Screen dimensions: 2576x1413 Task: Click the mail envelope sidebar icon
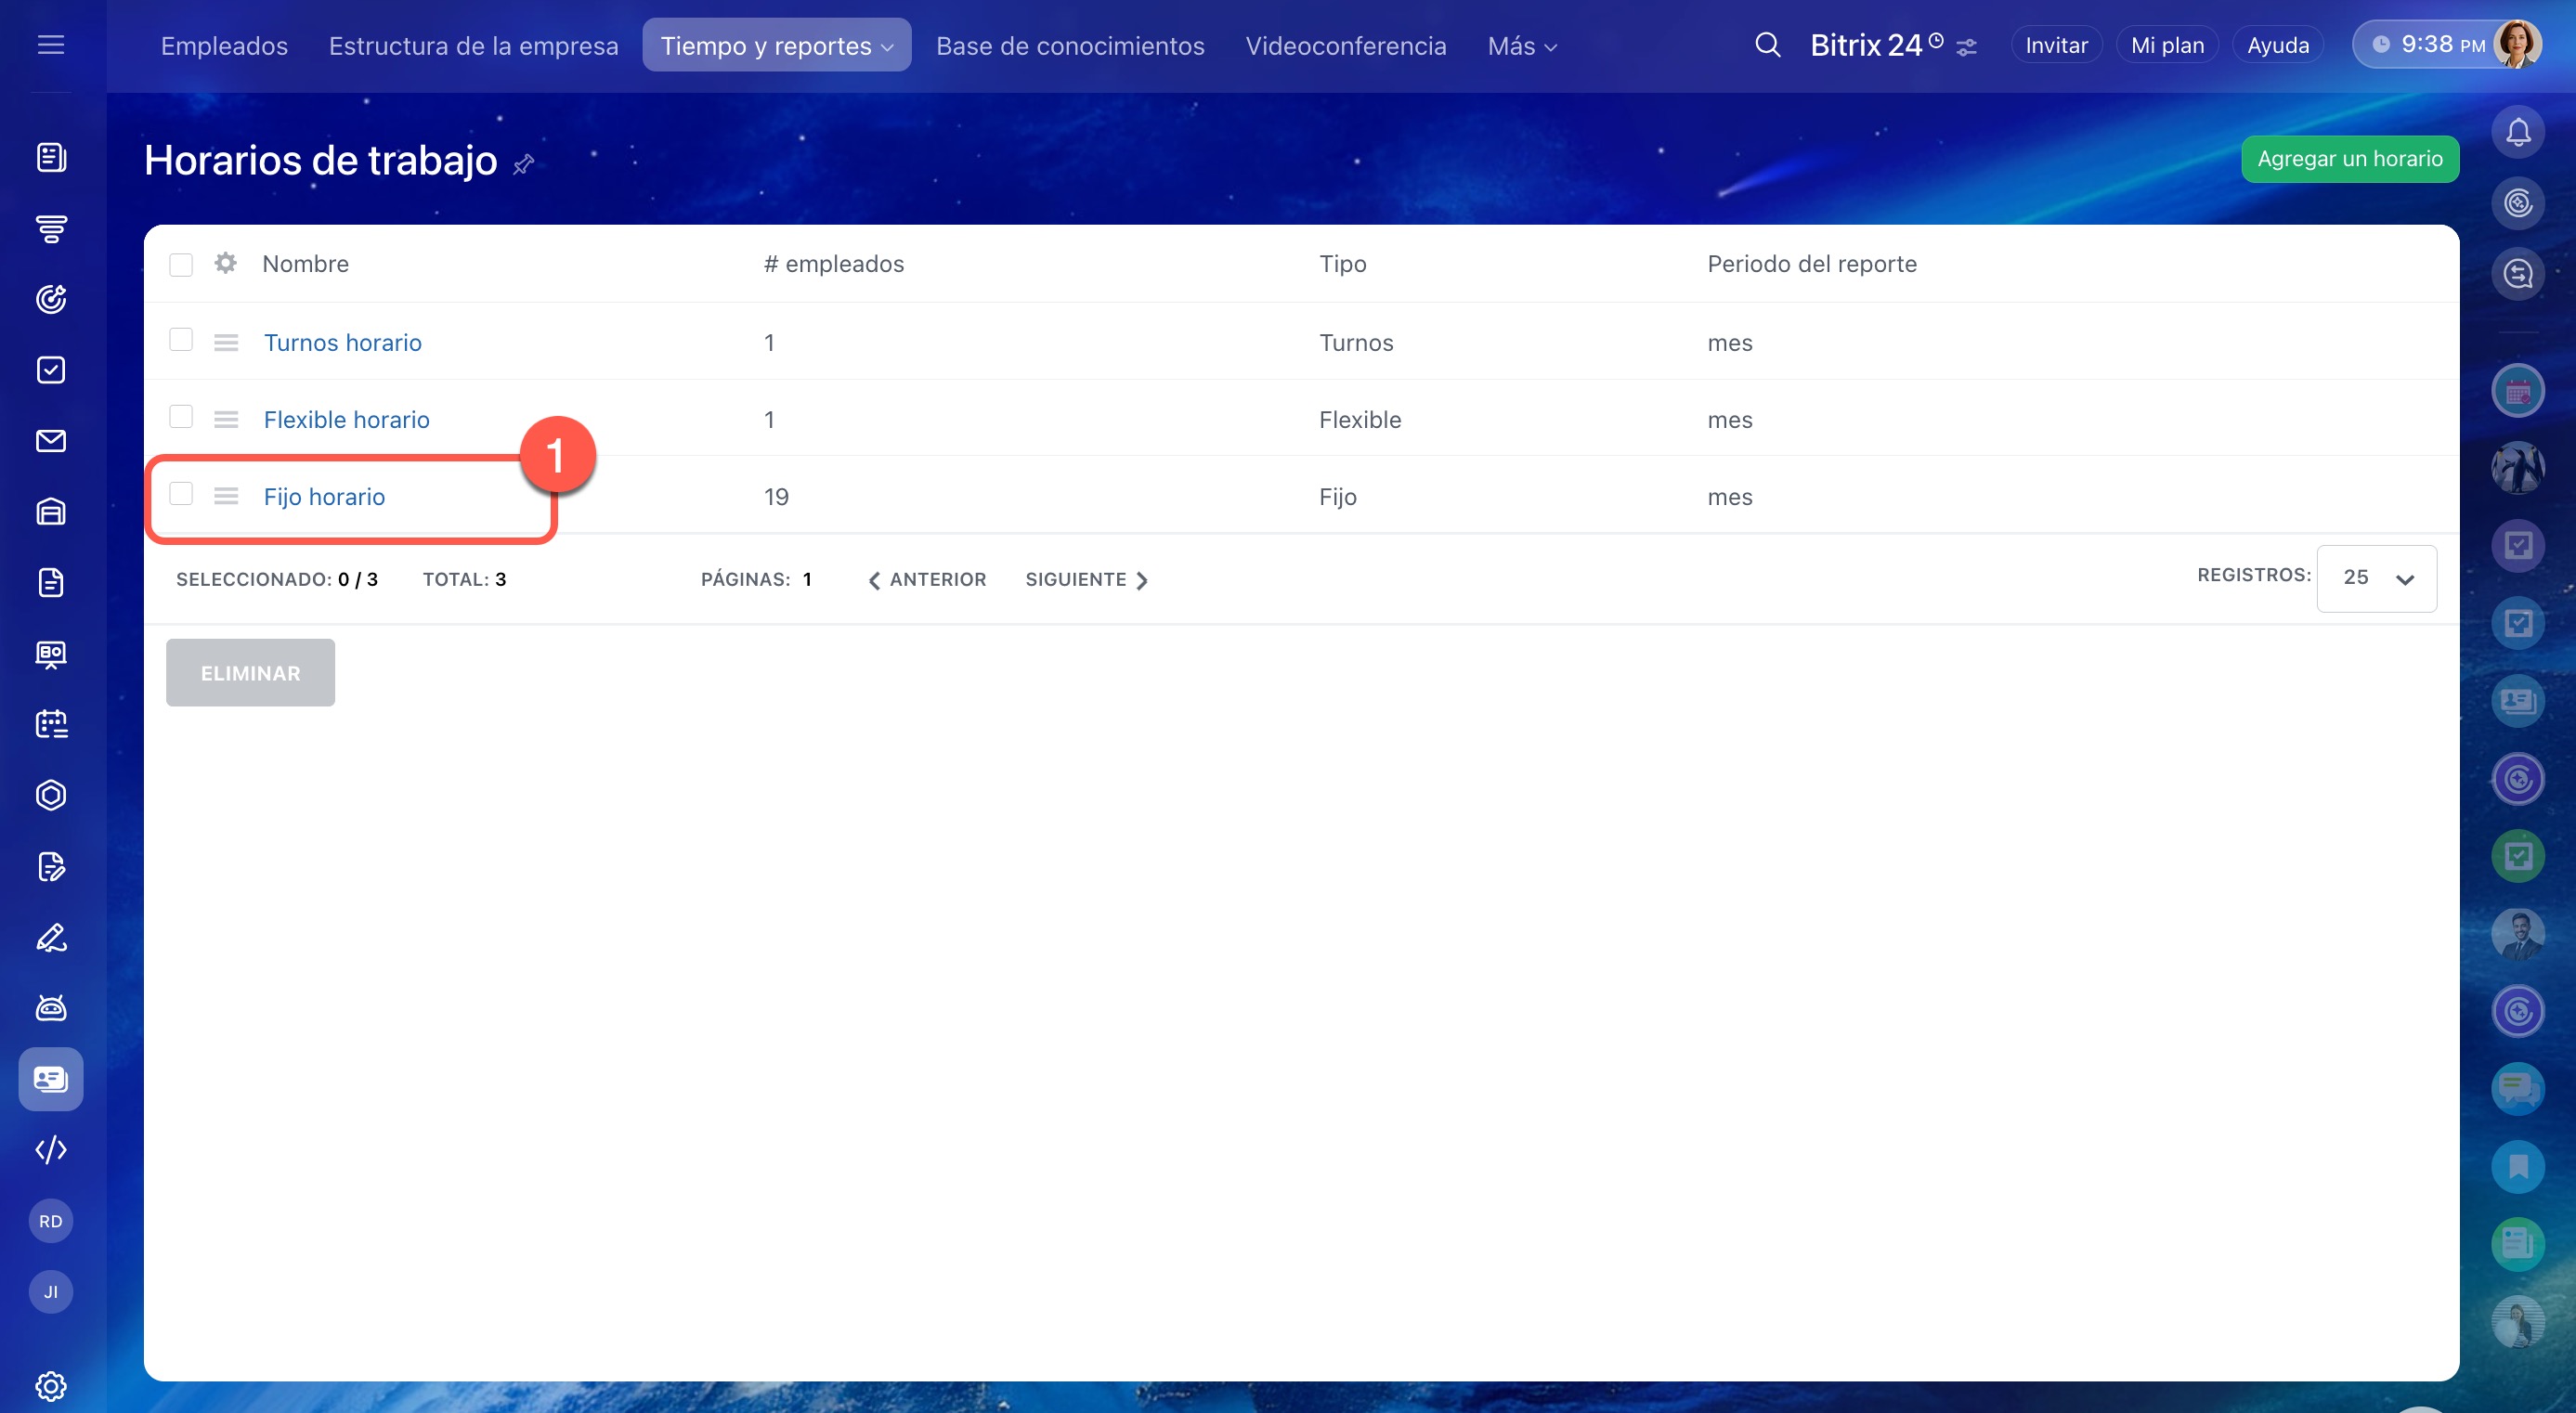pos(51,441)
